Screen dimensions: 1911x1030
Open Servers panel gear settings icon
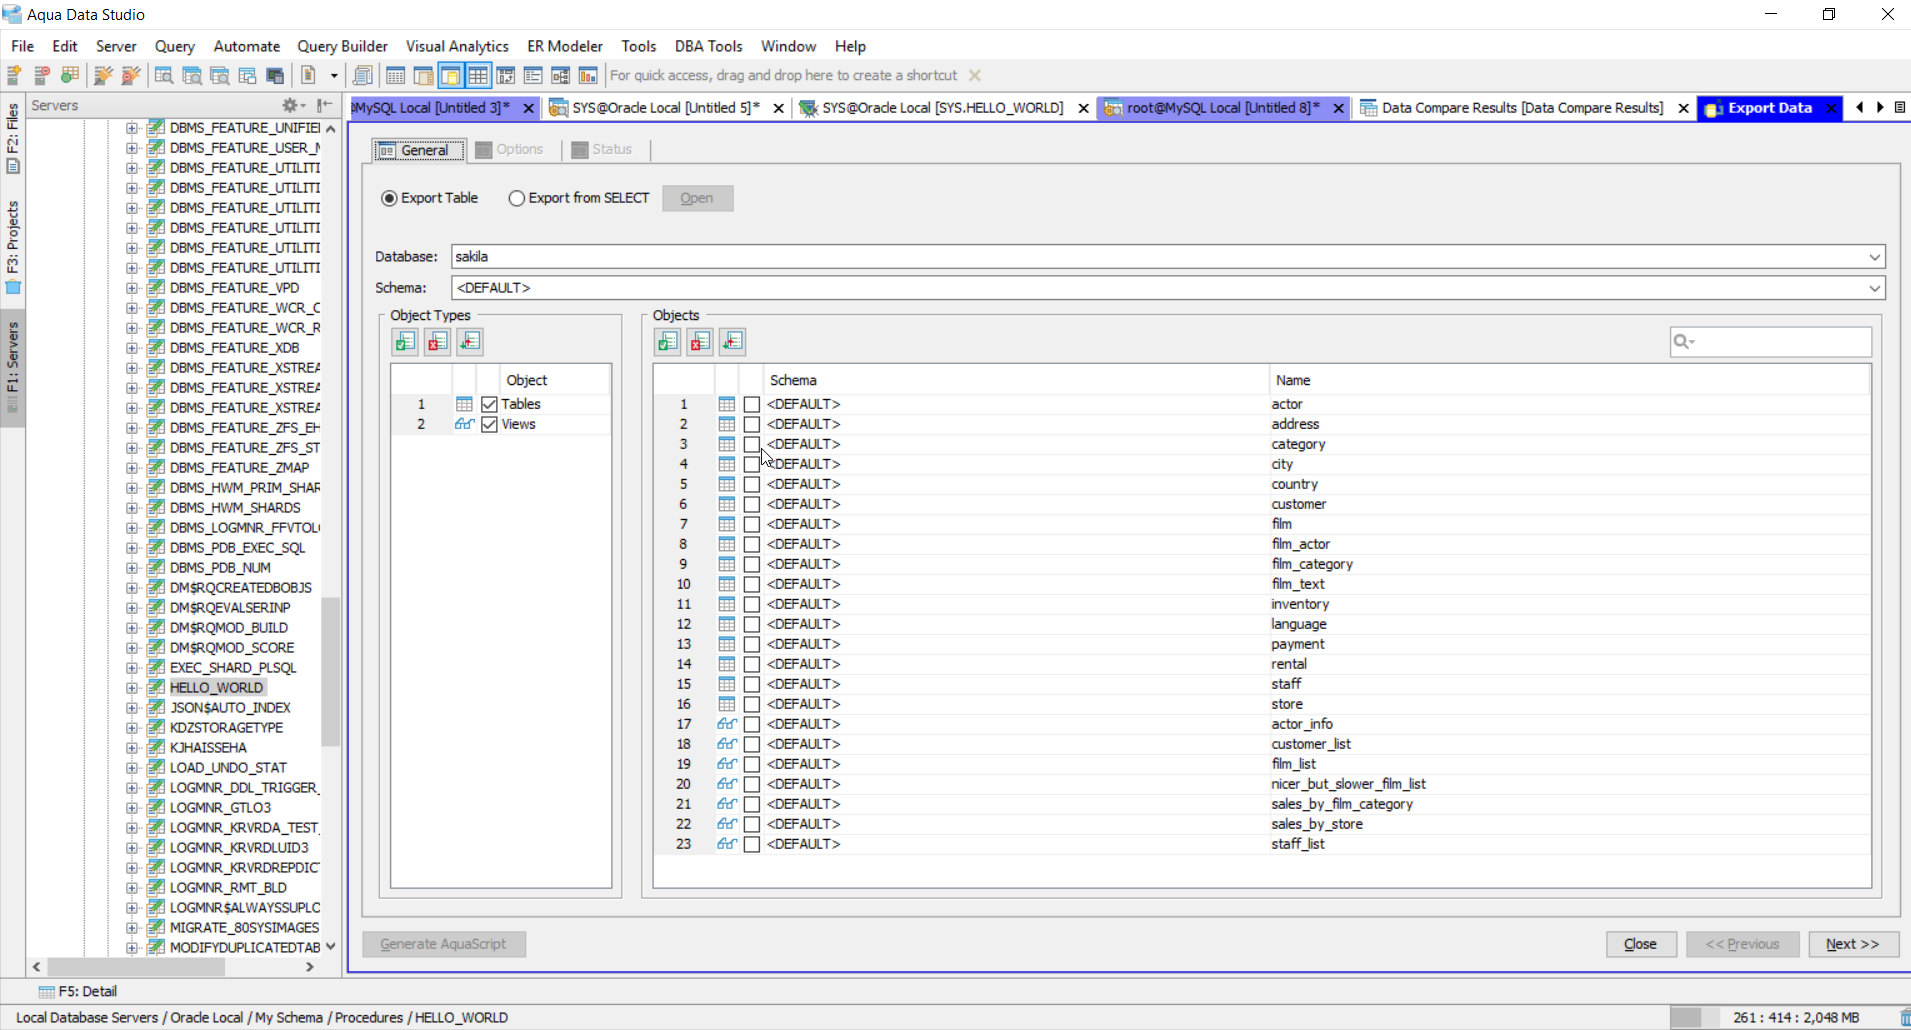[291, 105]
